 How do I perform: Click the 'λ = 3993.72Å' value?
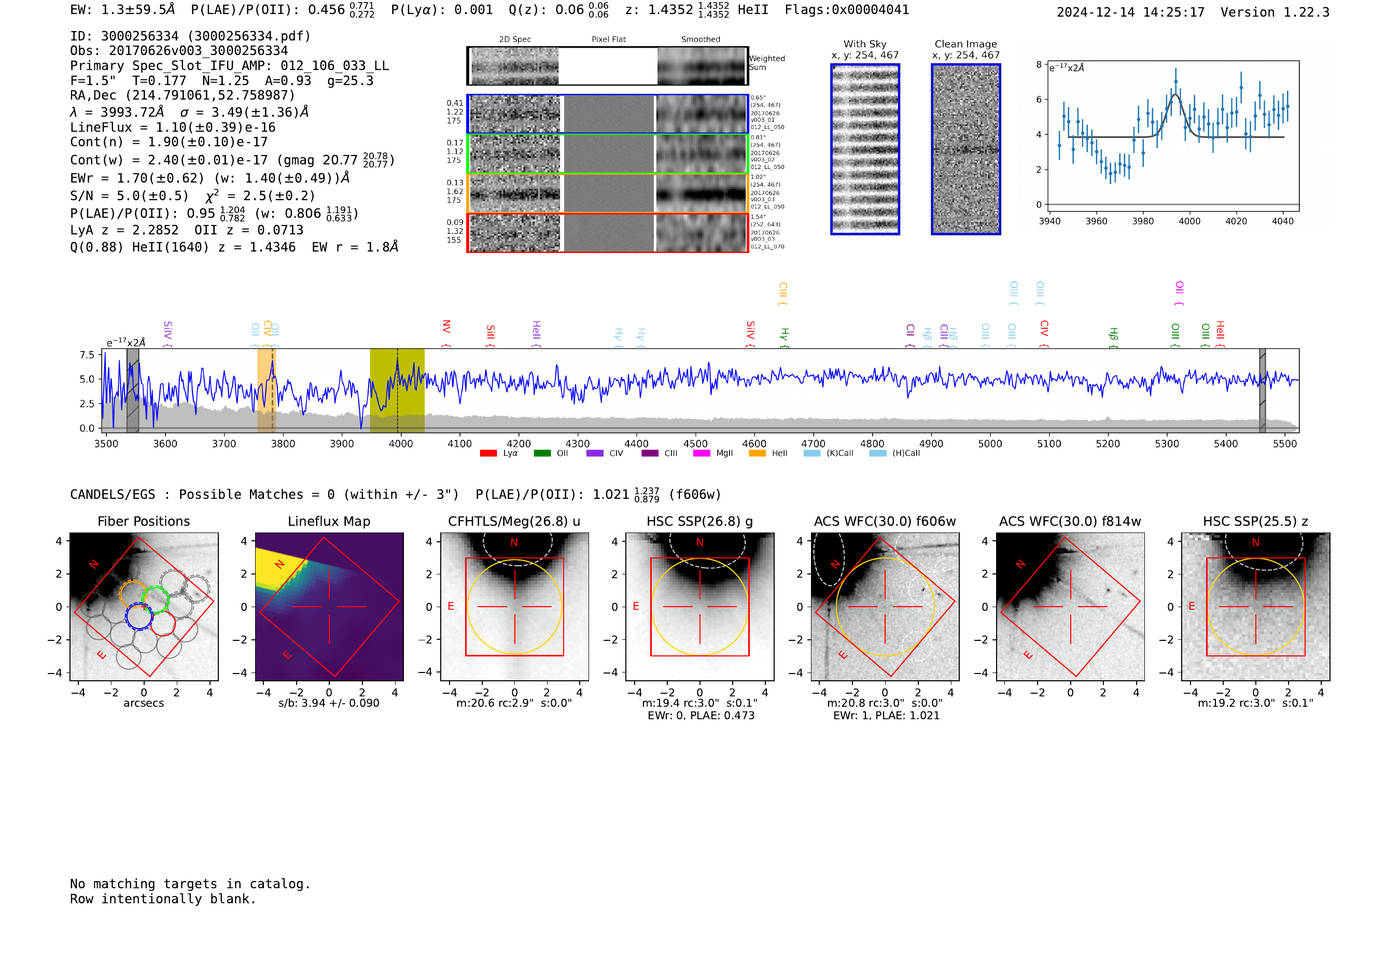[x=117, y=112]
